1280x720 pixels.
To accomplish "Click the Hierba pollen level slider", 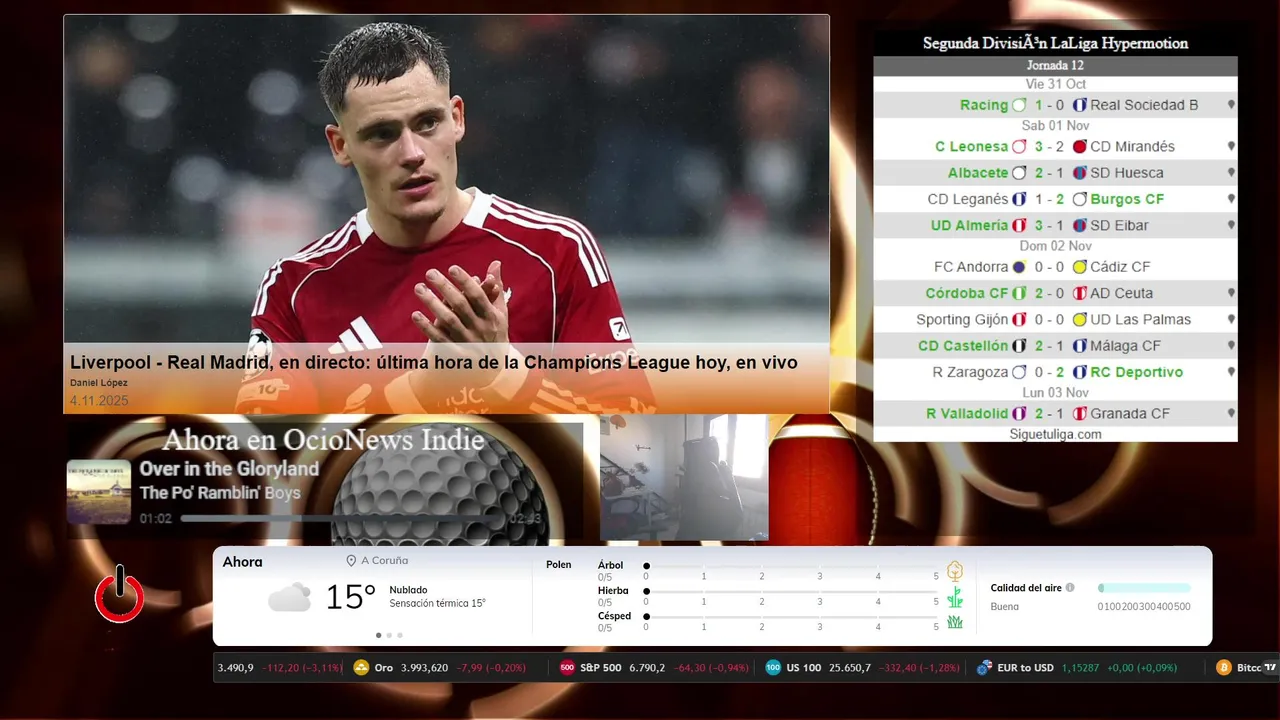I will click(792, 591).
